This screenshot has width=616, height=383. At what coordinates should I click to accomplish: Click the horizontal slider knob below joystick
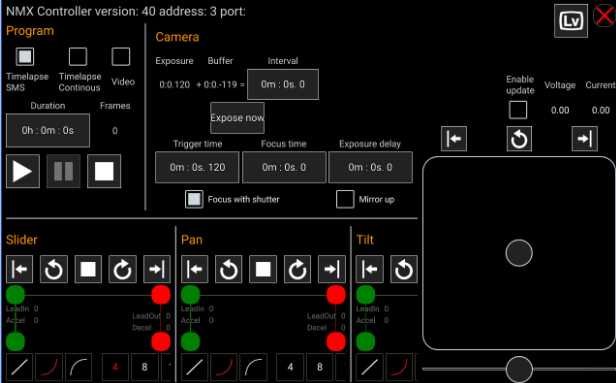pyautogui.click(x=519, y=369)
